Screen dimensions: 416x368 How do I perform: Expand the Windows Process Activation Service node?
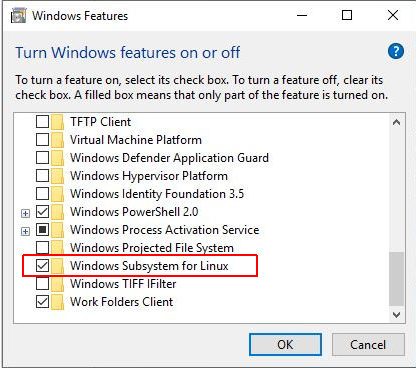(x=25, y=231)
